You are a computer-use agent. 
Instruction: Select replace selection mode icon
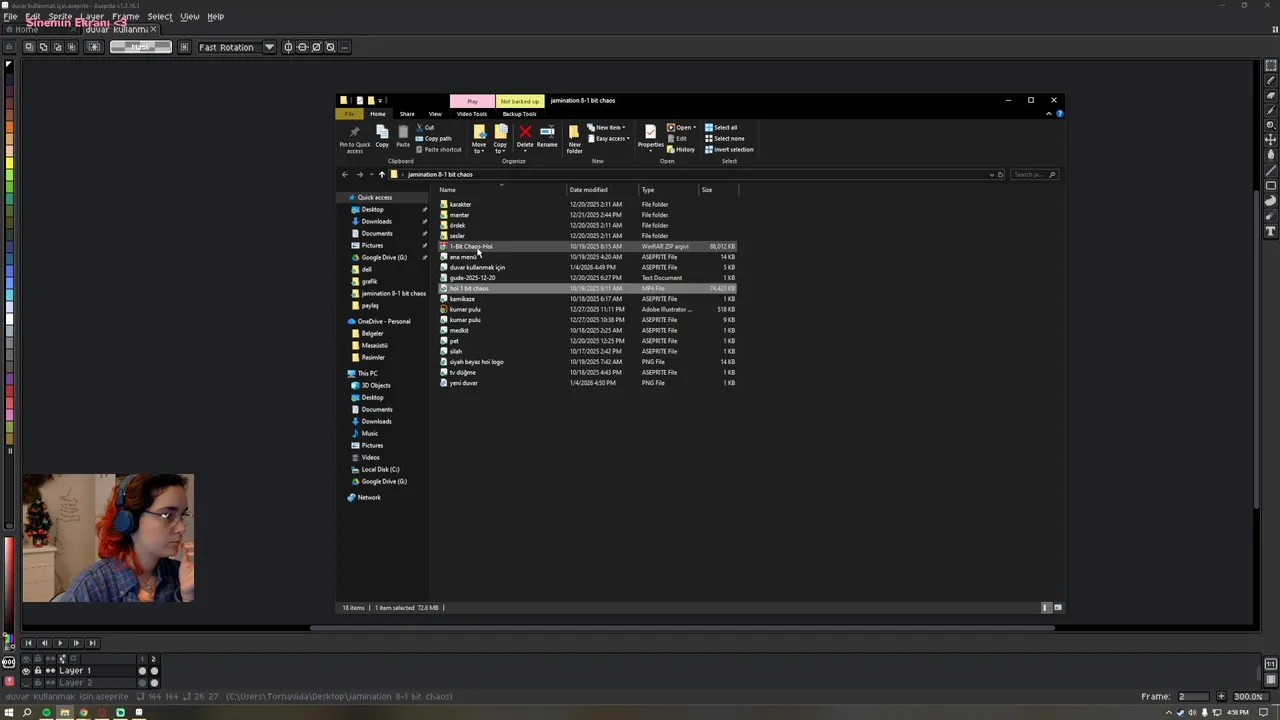pyautogui.click(x=29, y=47)
